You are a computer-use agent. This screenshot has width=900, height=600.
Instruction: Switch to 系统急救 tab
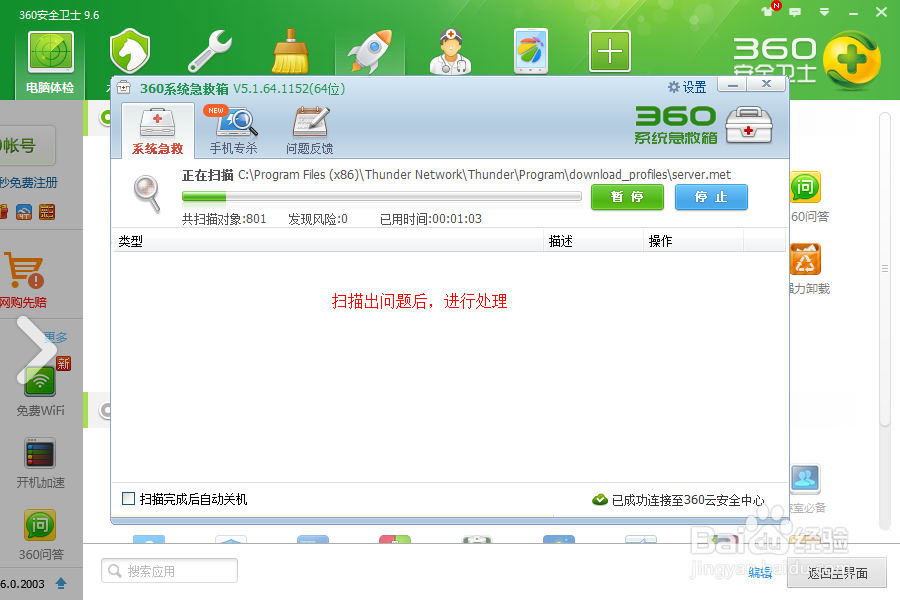(158, 131)
